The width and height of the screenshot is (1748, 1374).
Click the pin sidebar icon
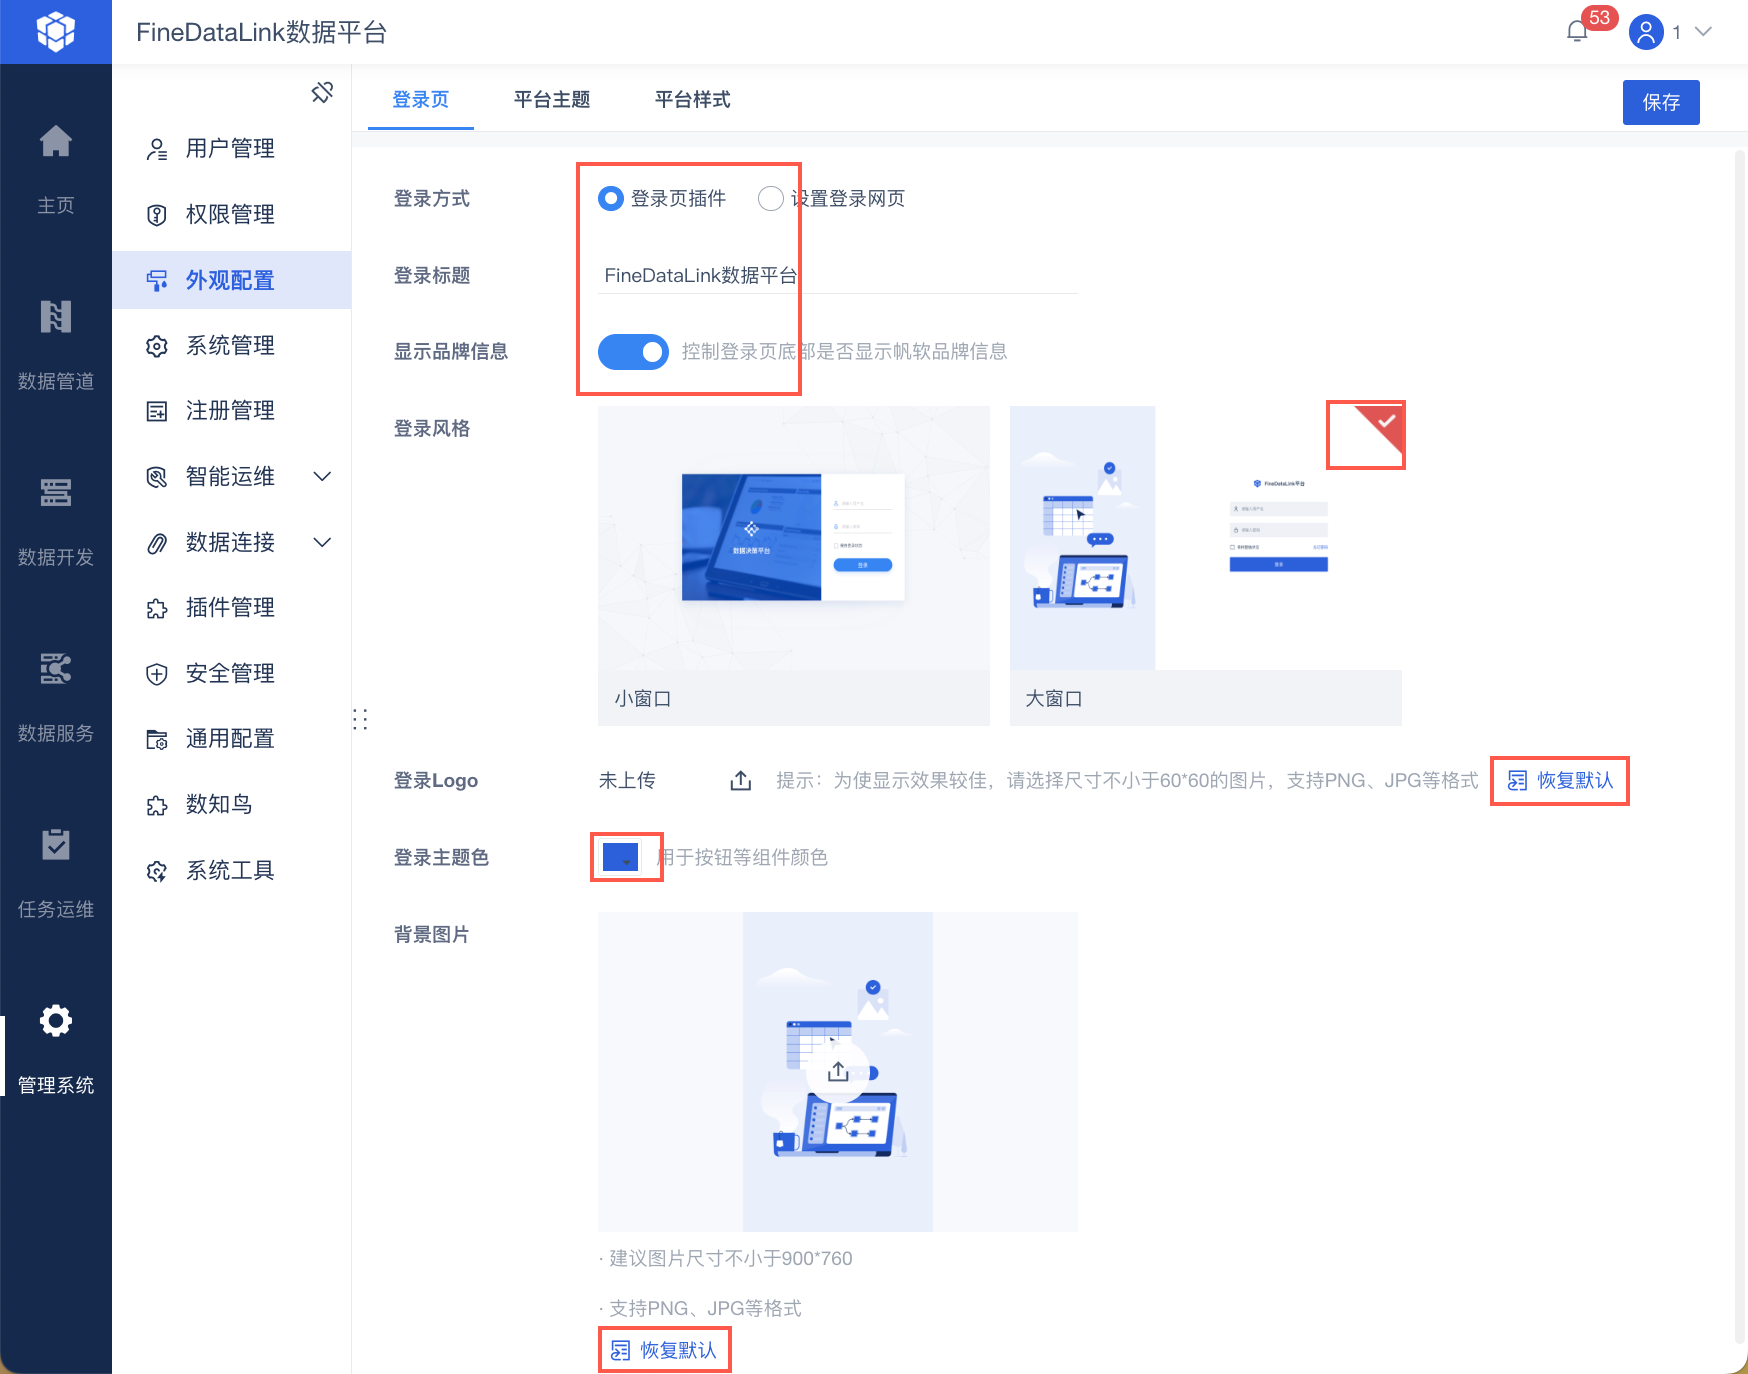click(x=322, y=92)
